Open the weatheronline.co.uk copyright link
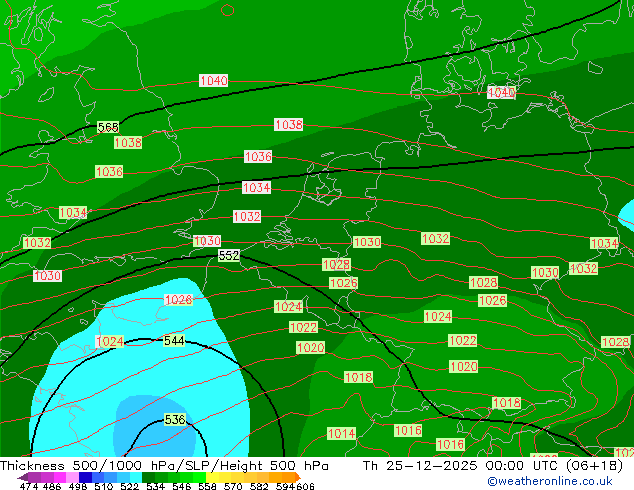Viewport: 634px width, 490px height. point(549,481)
